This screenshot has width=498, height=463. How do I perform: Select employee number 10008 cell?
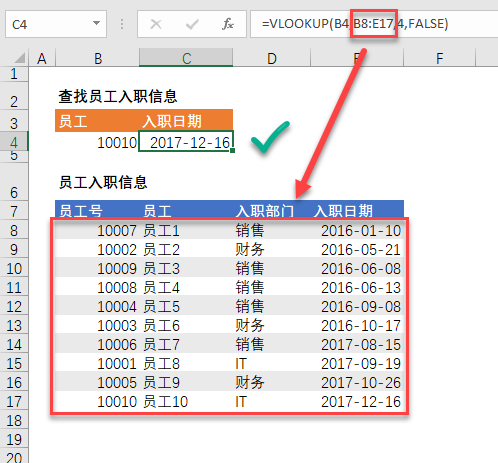pos(97,287)
